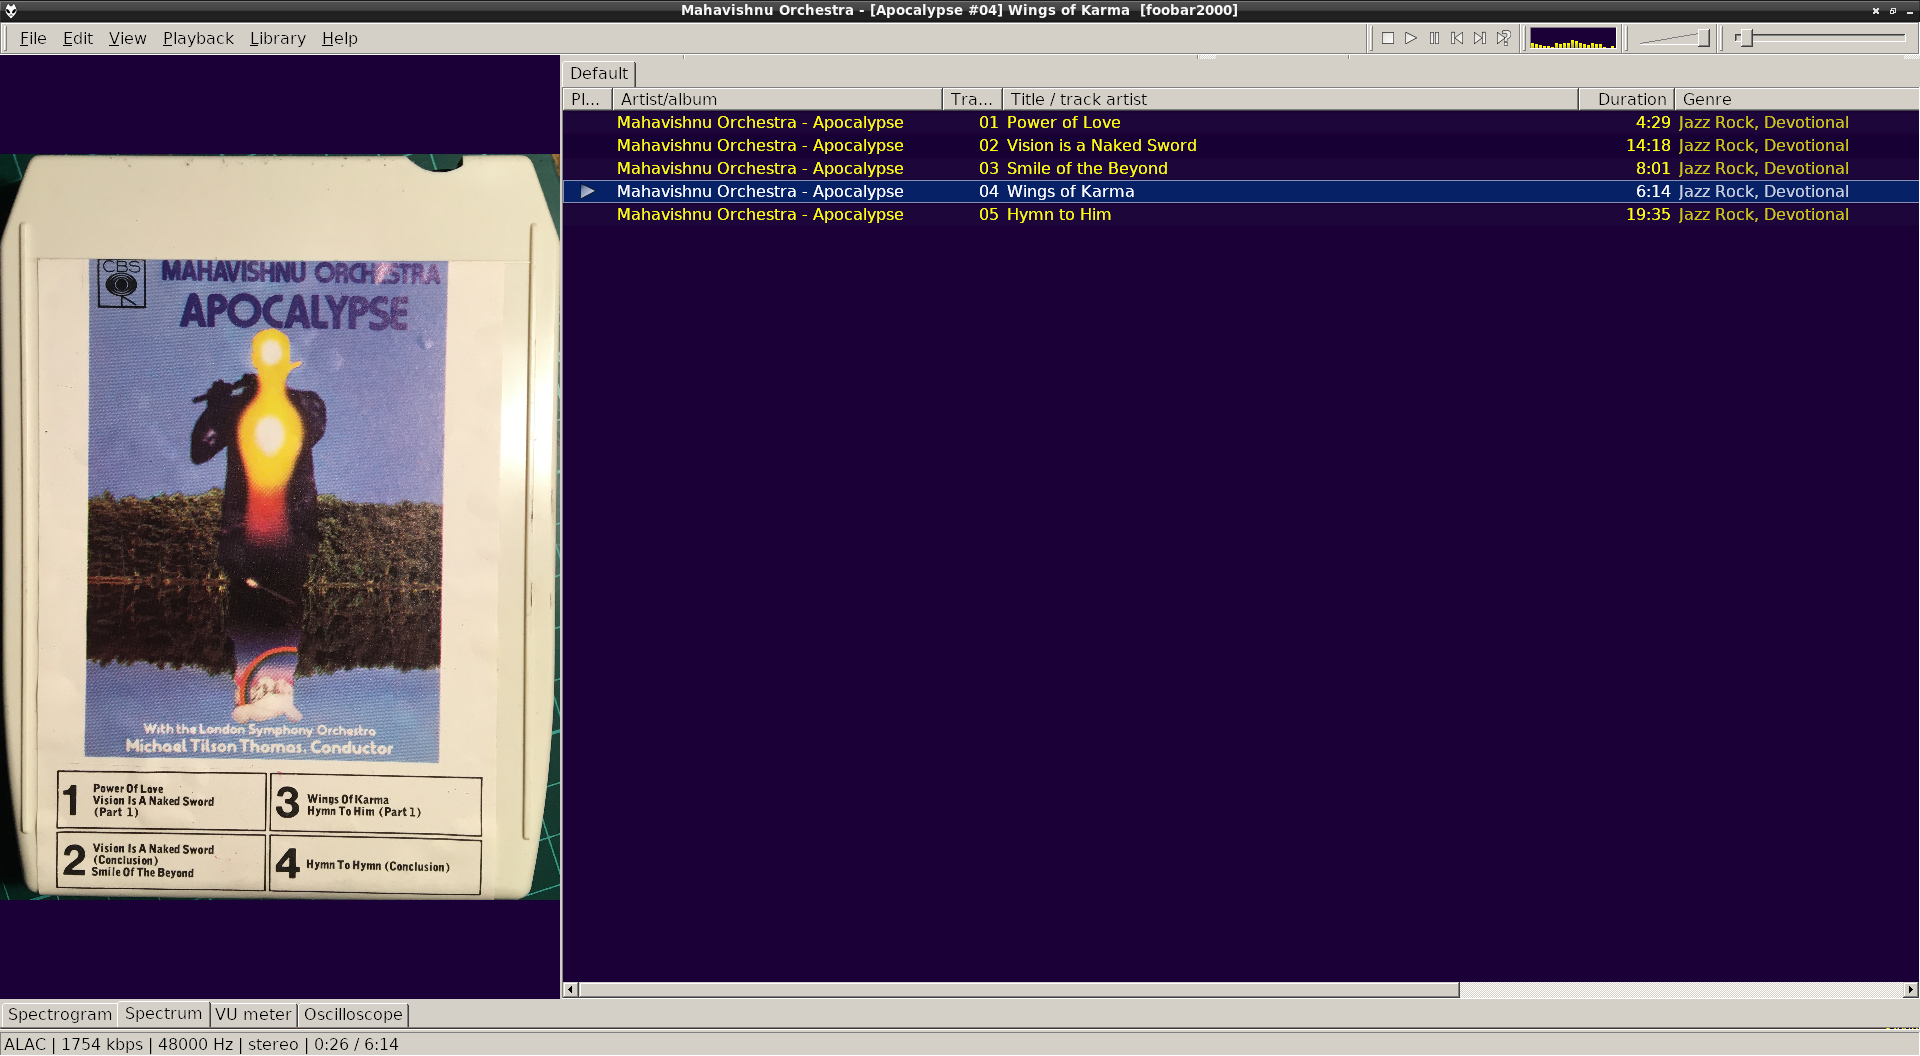The image size is (1920, 1056).
Task: Open the File menu
Action: pyautogui.click(x=33, y=38)
